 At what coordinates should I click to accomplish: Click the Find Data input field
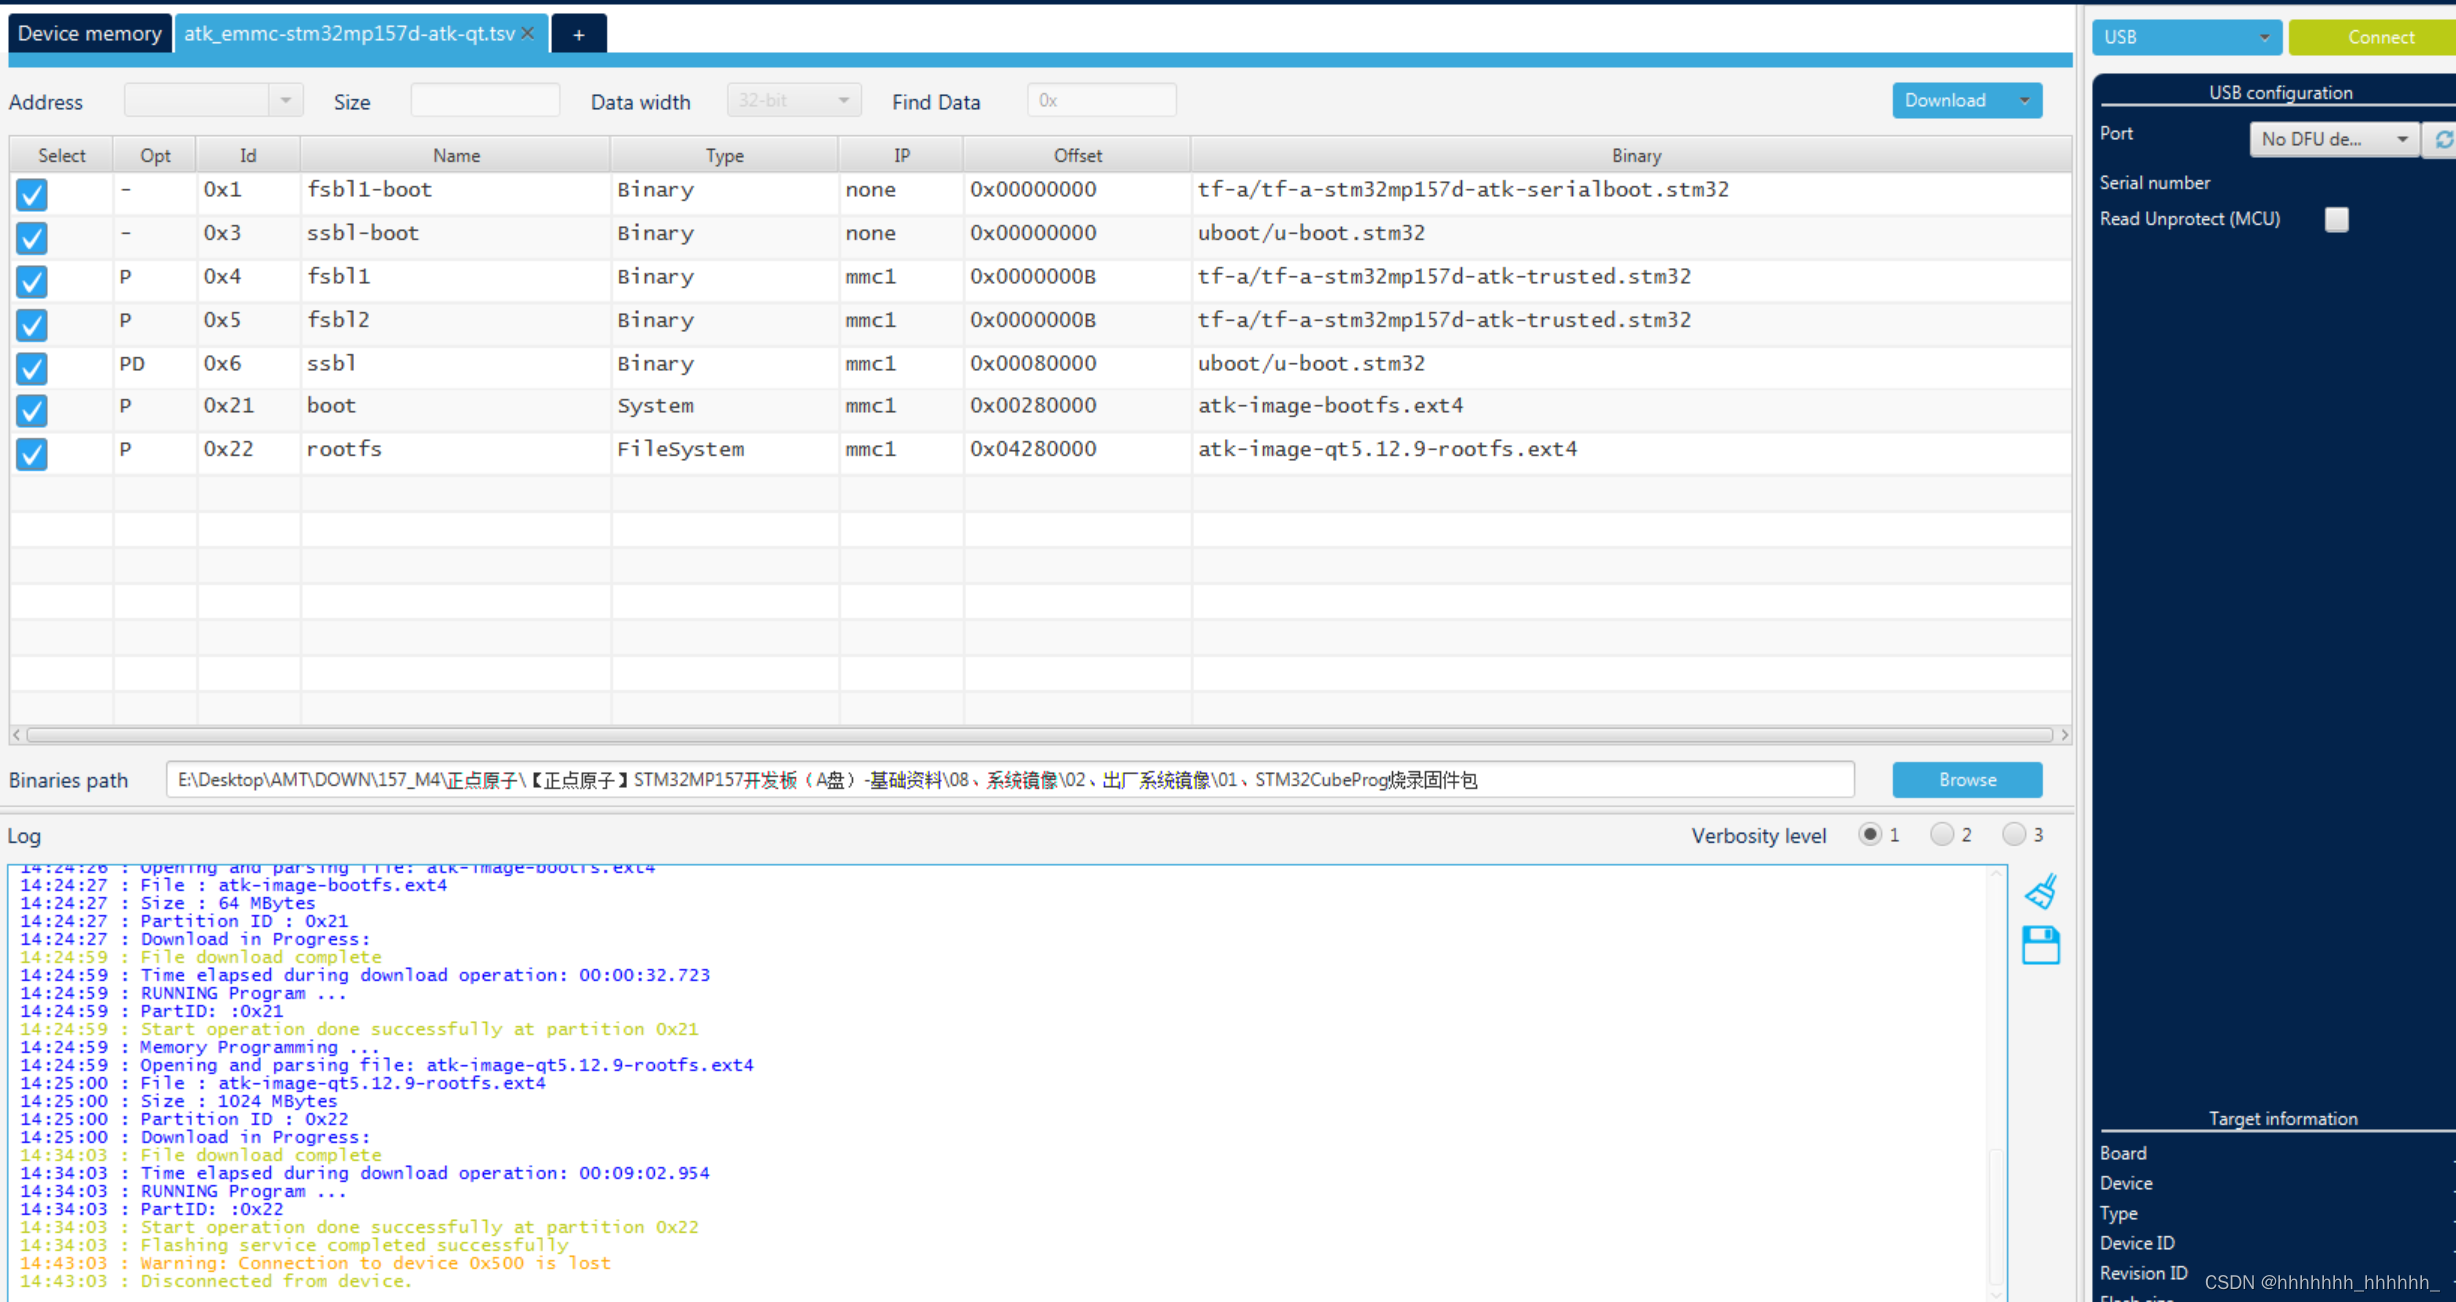tap(1100, 100)
